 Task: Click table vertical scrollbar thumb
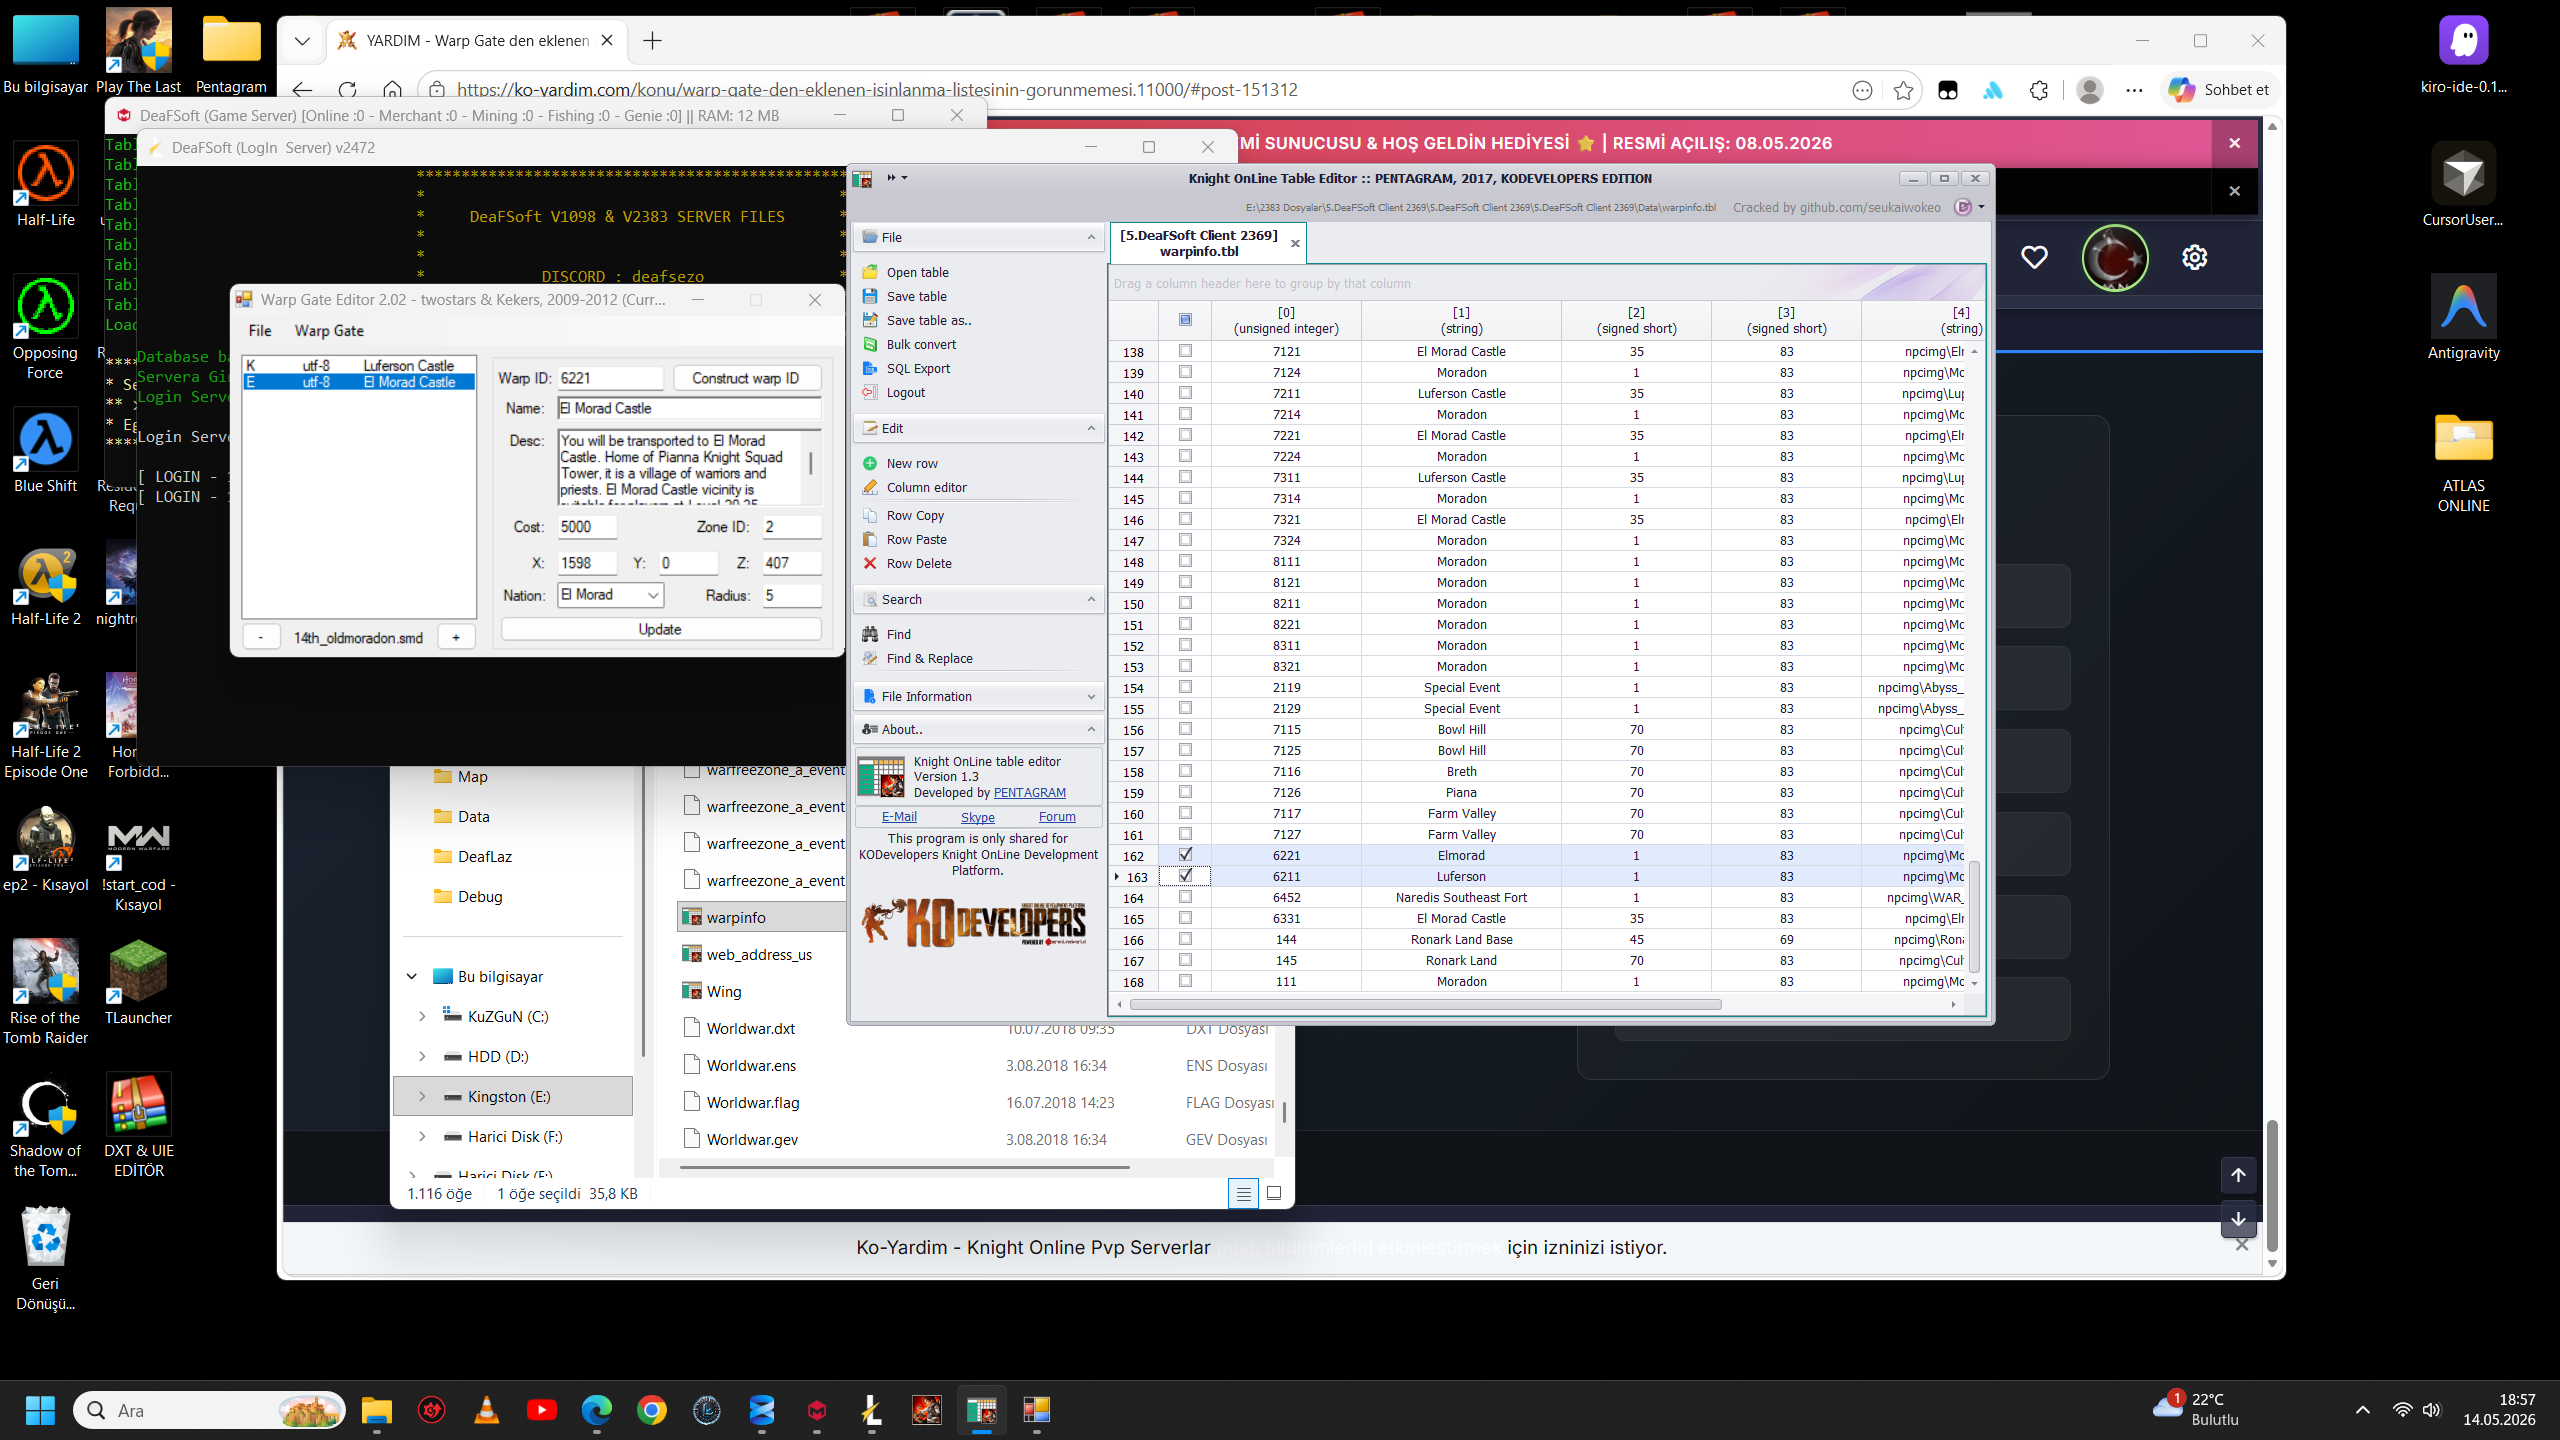pos(1974,915)
